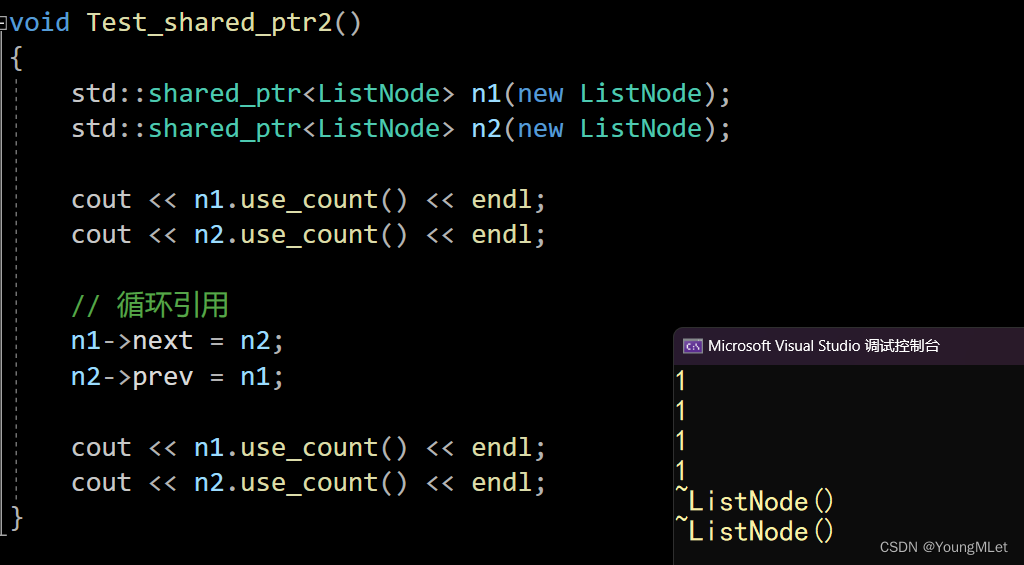
Task: Click the closing brace of the function
Action: pyautogui.click(x=16, y=518)
